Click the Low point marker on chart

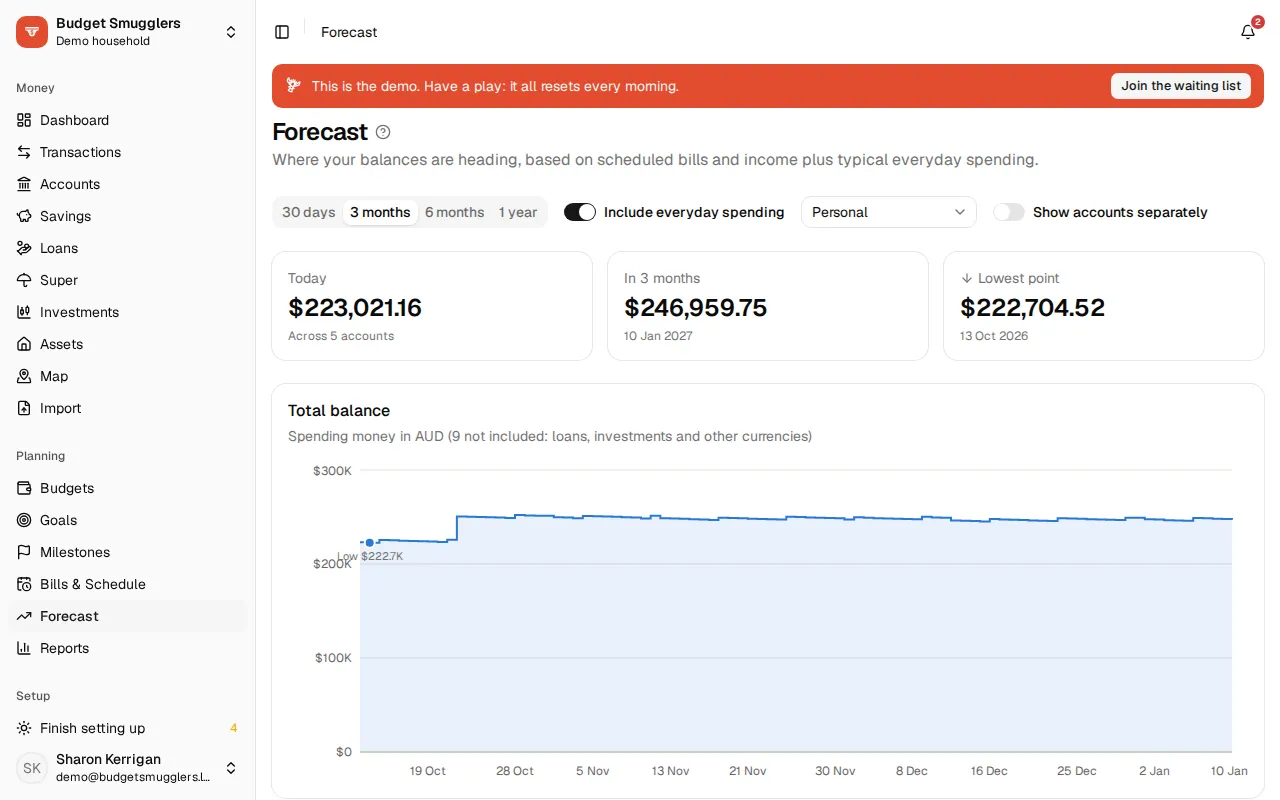tap(369, 543)
